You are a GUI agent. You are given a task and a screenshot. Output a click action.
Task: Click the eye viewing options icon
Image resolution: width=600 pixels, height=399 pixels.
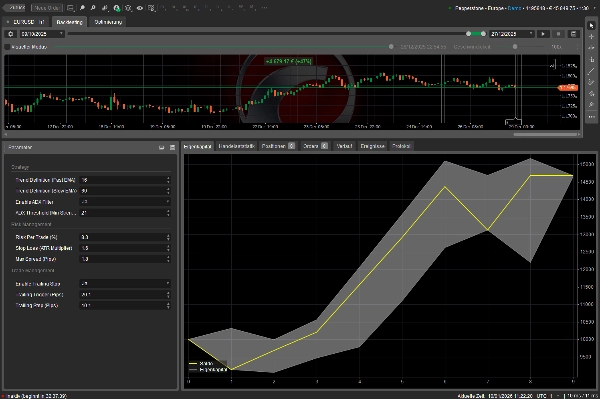click(x=140, y=8)
